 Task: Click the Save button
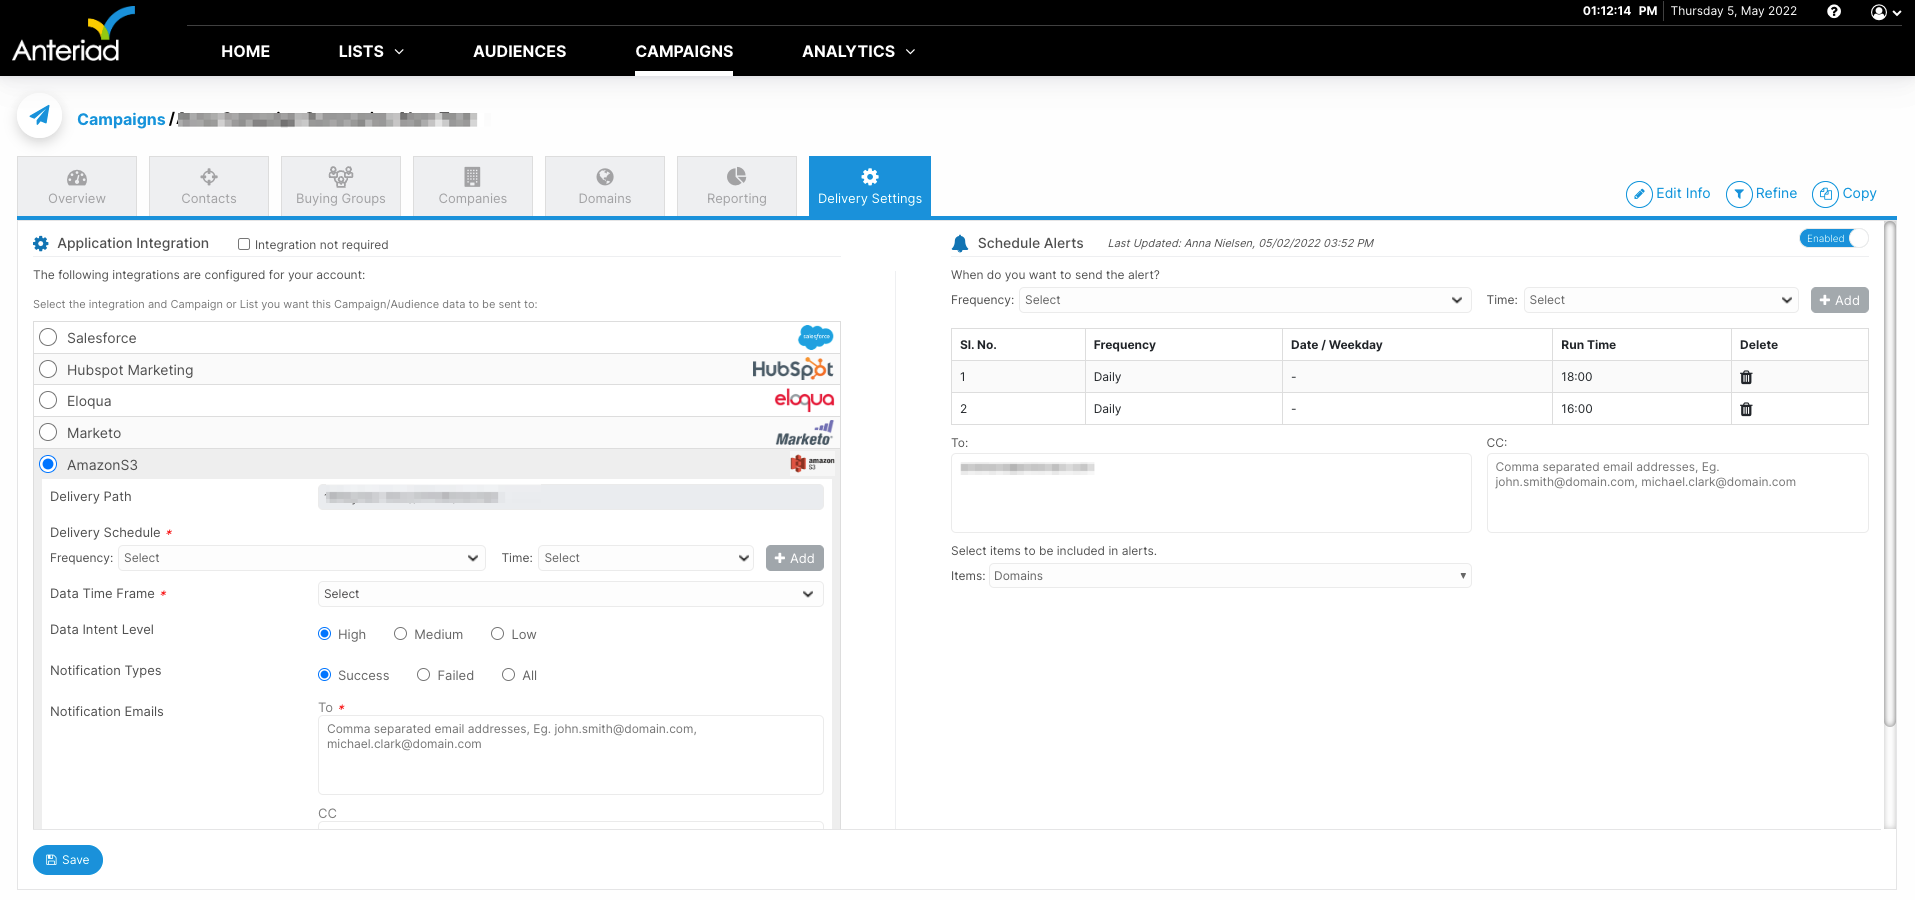[68, 860]
